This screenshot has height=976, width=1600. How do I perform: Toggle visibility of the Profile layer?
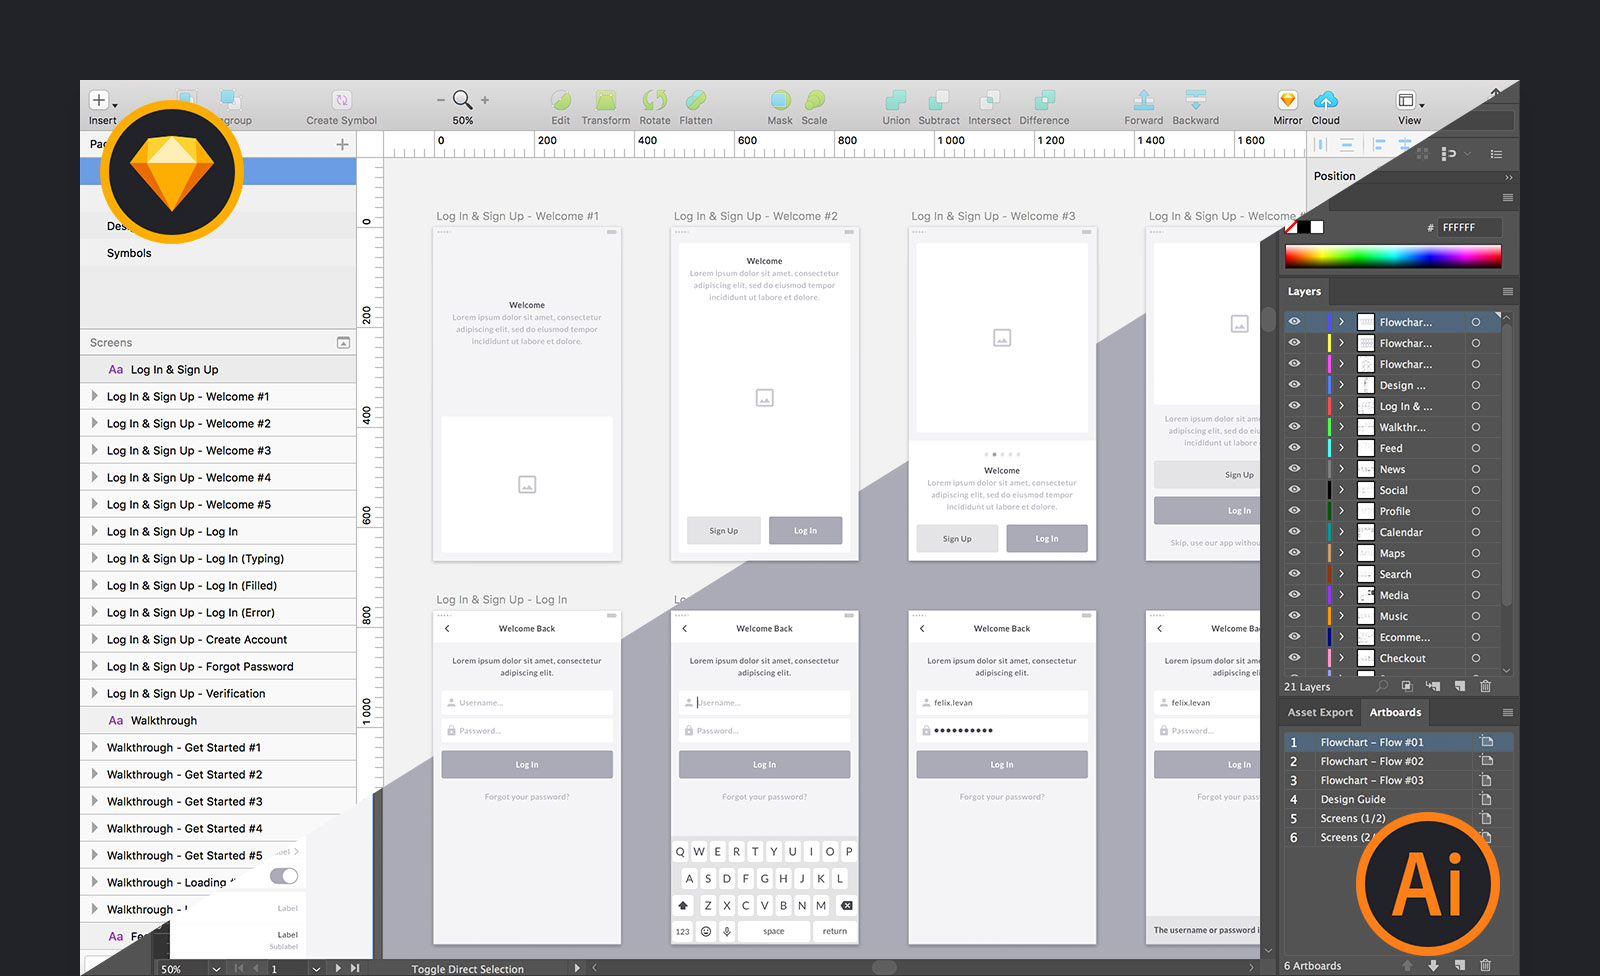point(1294,510)
